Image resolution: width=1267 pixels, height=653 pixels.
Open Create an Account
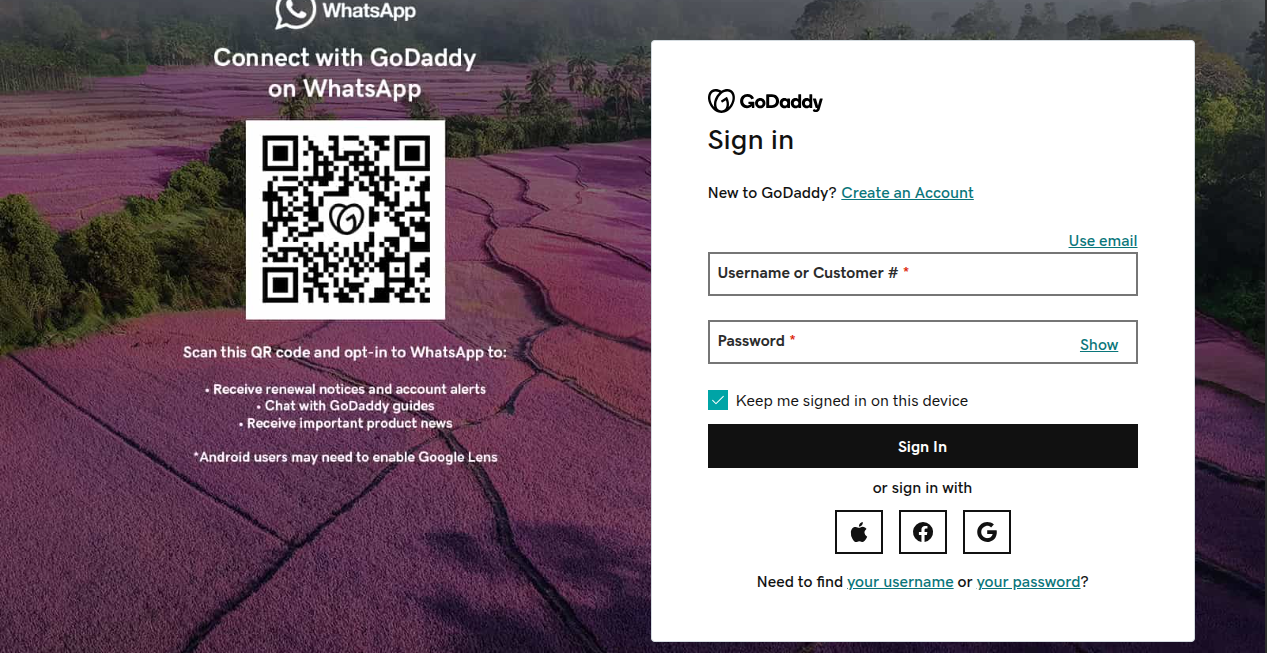pos(907,192)
